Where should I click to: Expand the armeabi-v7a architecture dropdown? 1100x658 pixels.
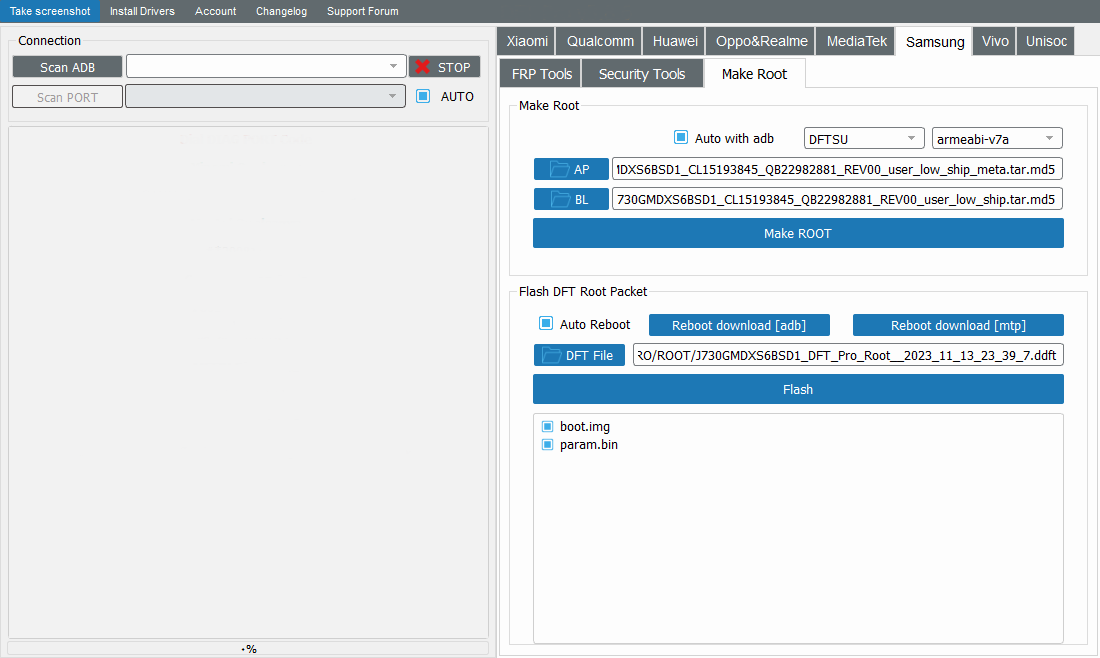(x=997, y=139)
